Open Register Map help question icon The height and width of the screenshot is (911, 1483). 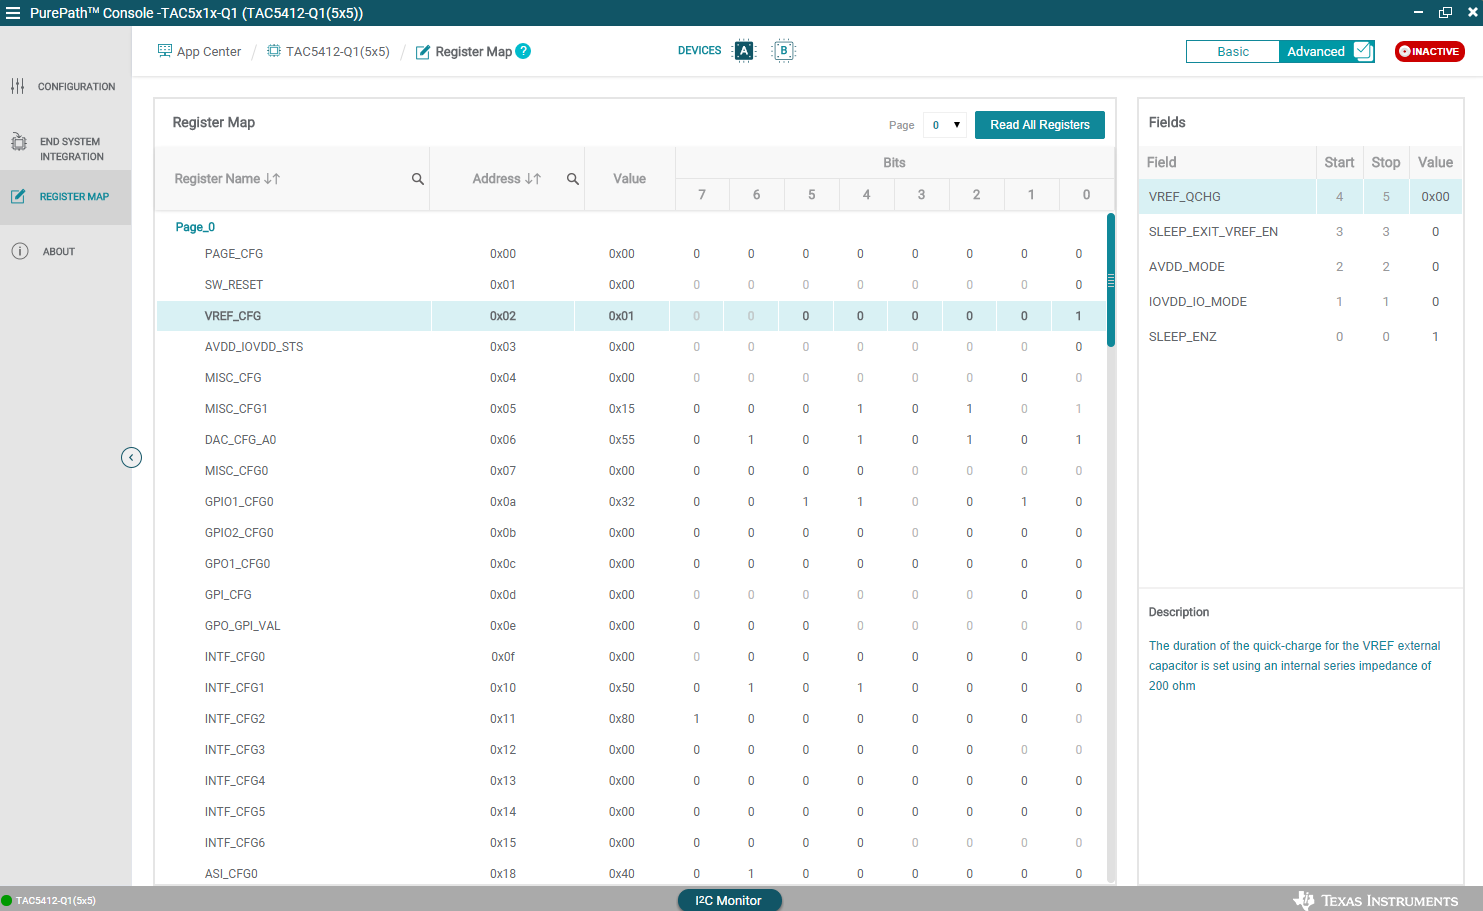523,51
